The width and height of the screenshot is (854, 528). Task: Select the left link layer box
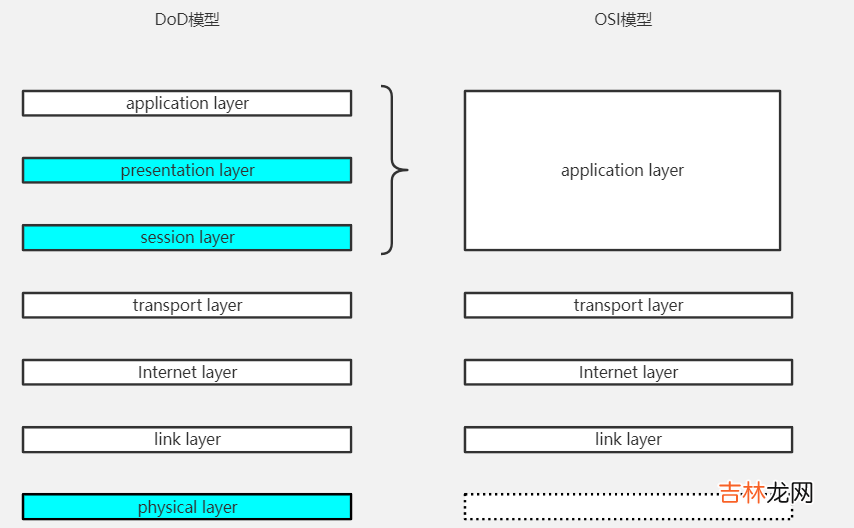click(187, 439)
